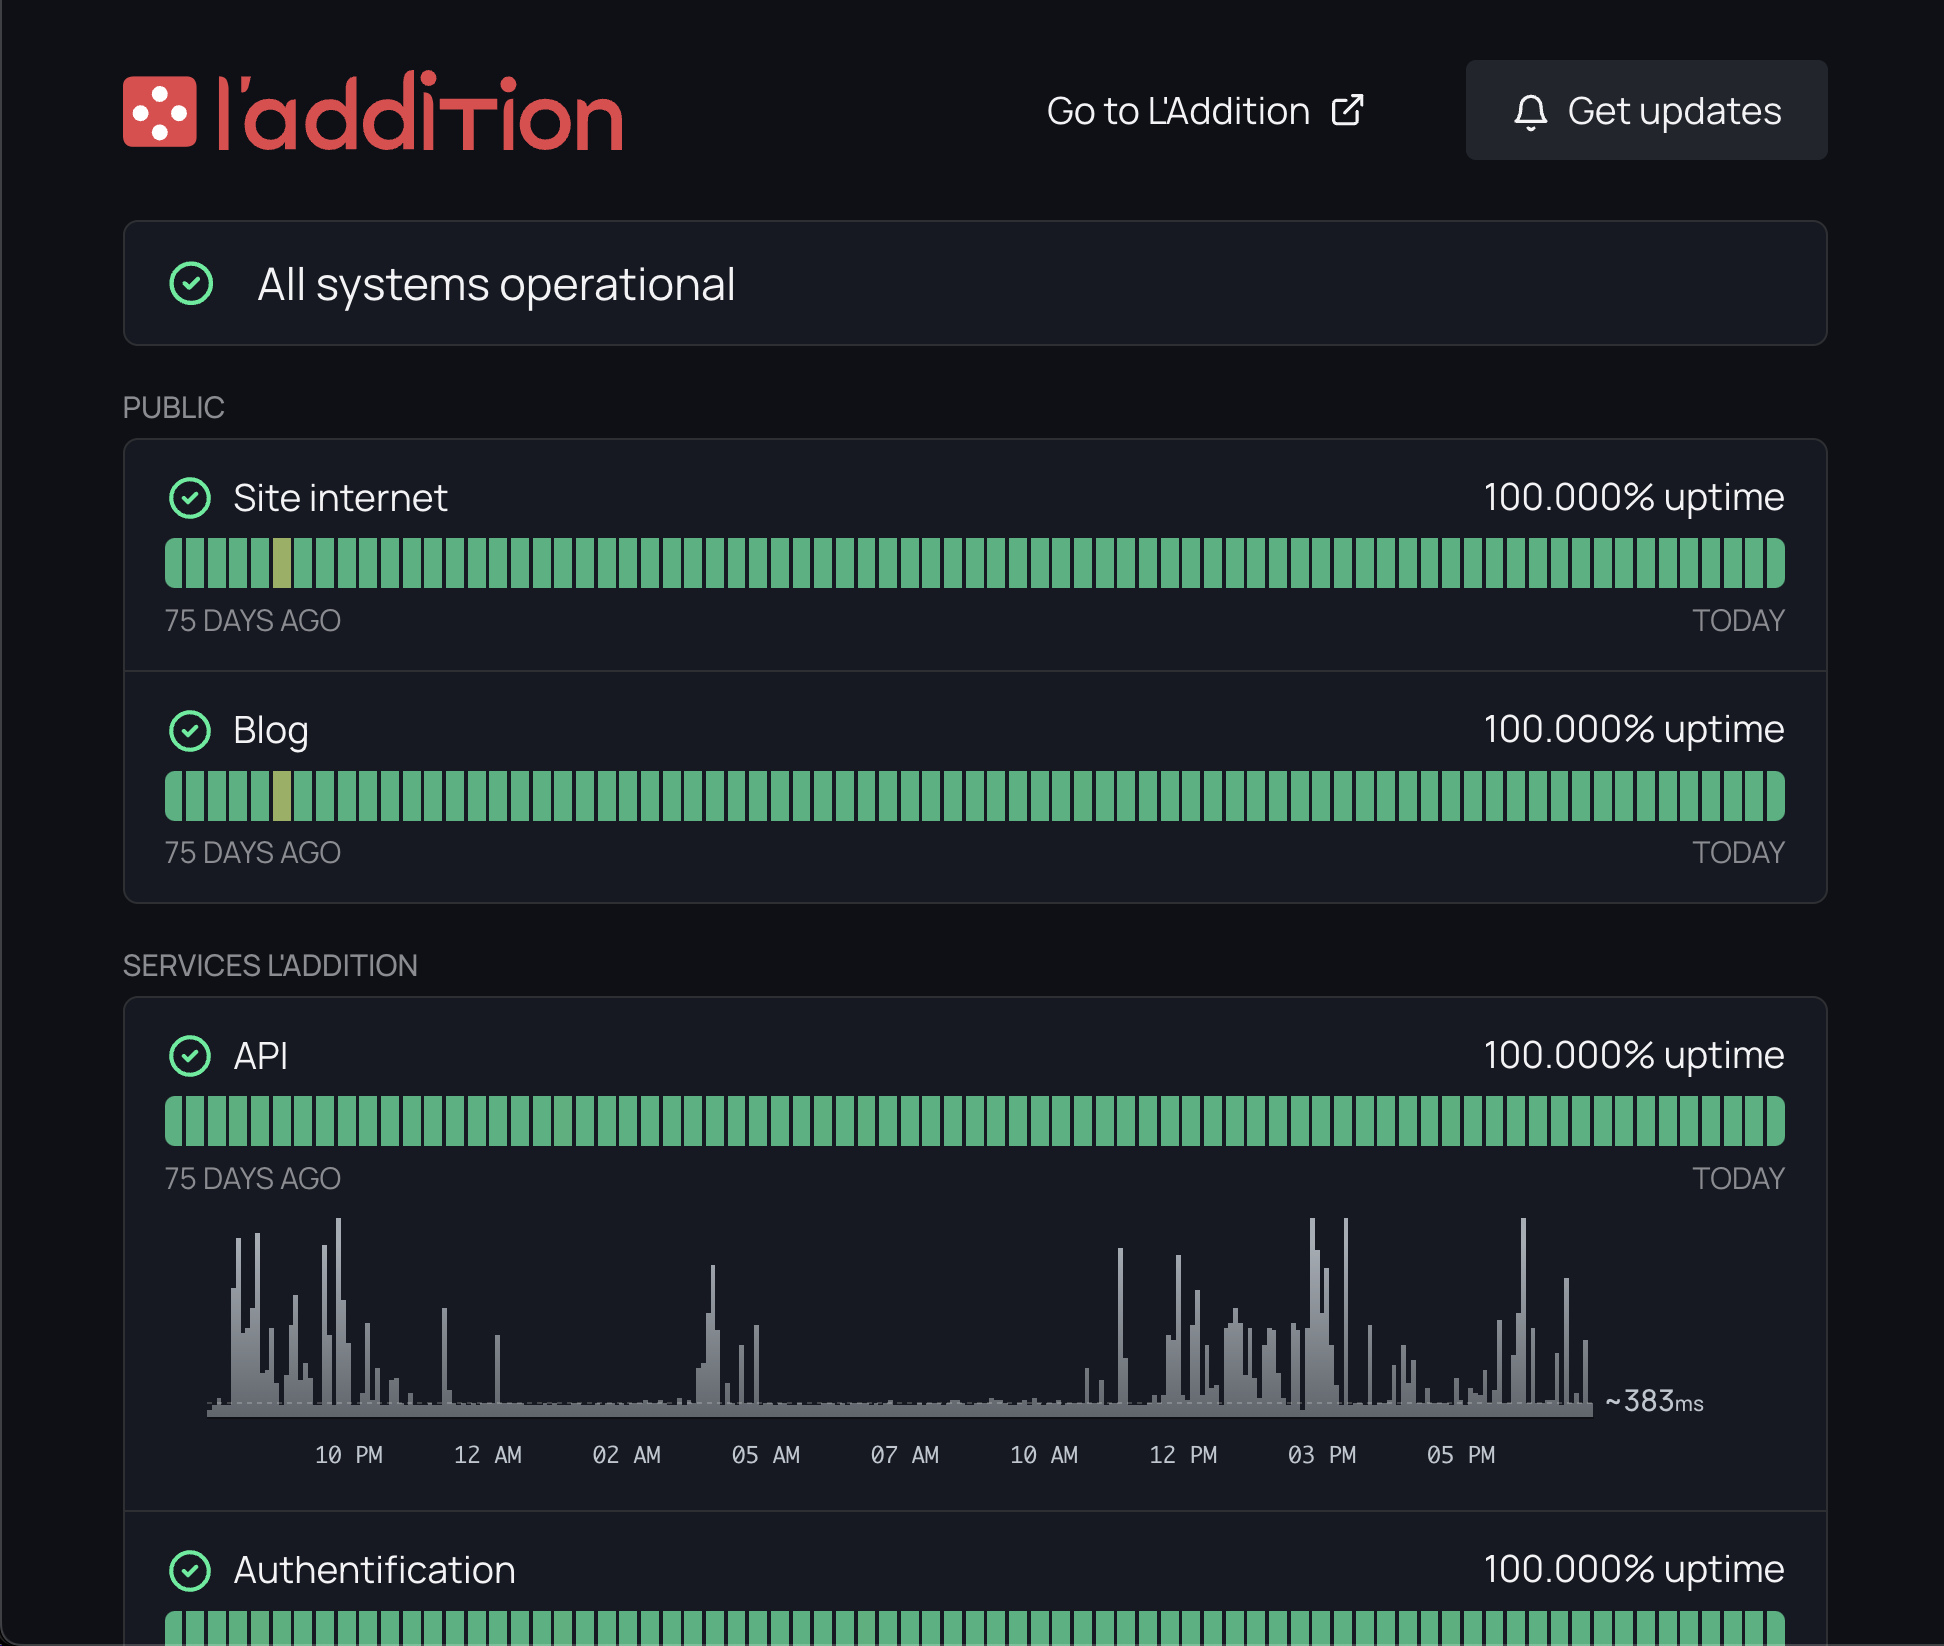Screen dimensions: 1944x1646
Task: Select the API service name
Action: pyautogui.click(x=261, y=1056)
